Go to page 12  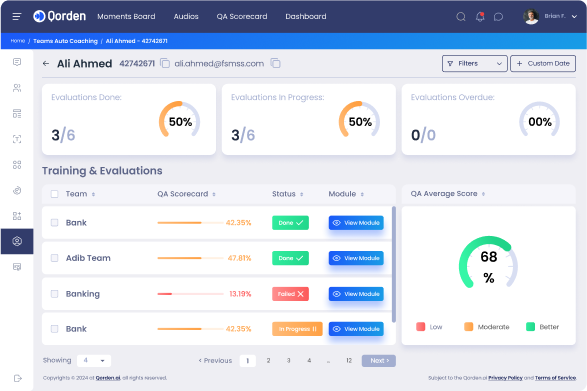349,361
